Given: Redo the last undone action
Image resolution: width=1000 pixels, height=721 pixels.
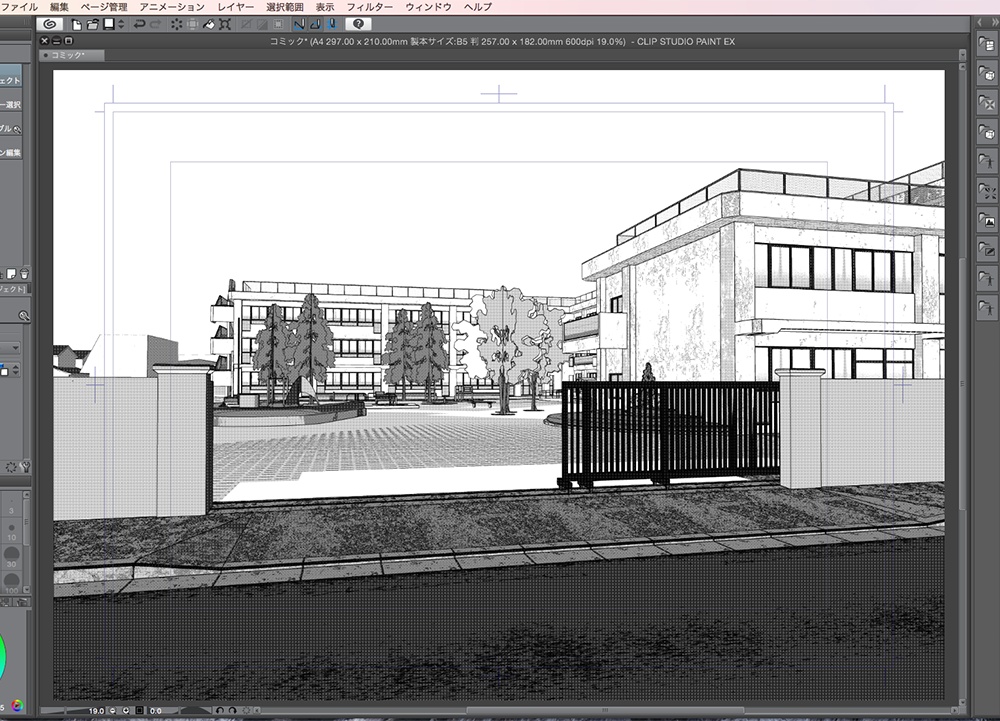Looking at the screenshot, I should coord(155,24).
